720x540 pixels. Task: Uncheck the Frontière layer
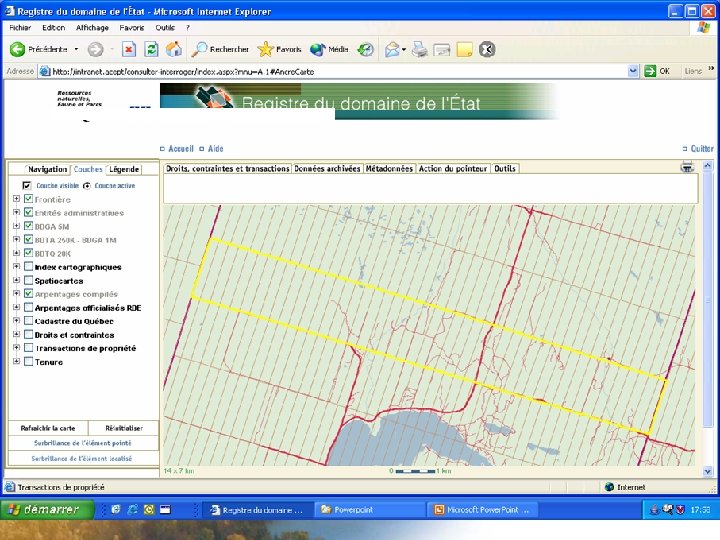click(28, 199)
